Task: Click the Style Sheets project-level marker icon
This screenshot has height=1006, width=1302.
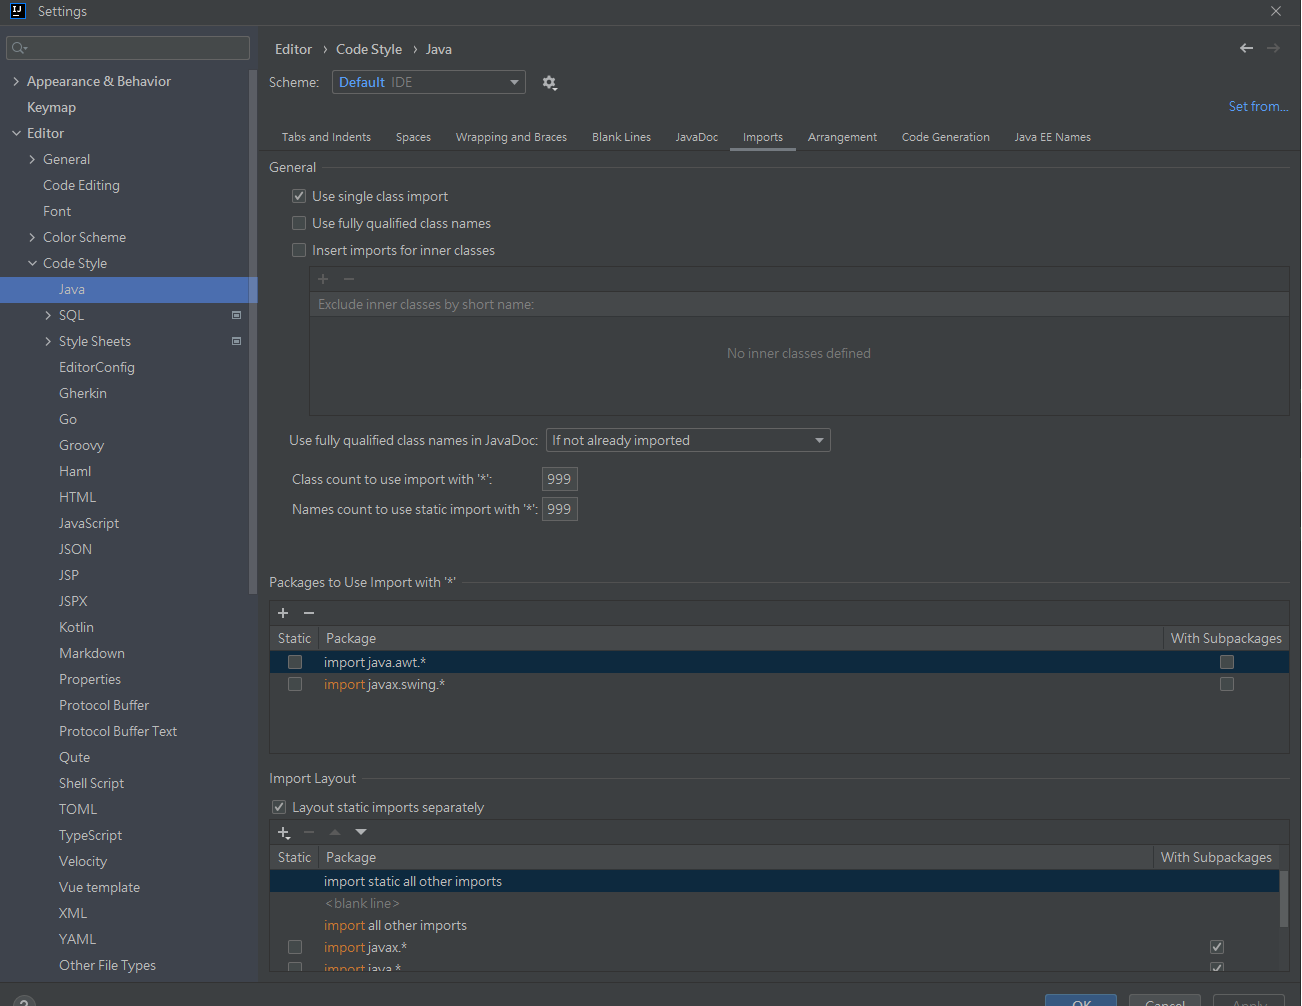Action: 237,341
